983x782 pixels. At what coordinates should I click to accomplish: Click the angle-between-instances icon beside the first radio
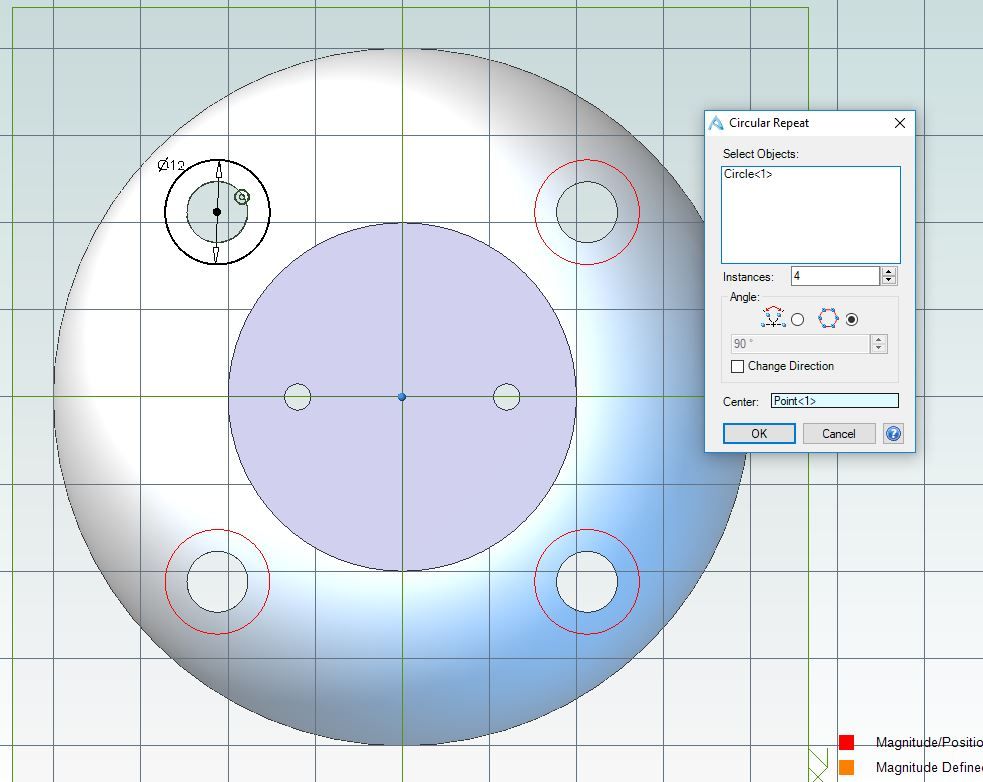774,317
